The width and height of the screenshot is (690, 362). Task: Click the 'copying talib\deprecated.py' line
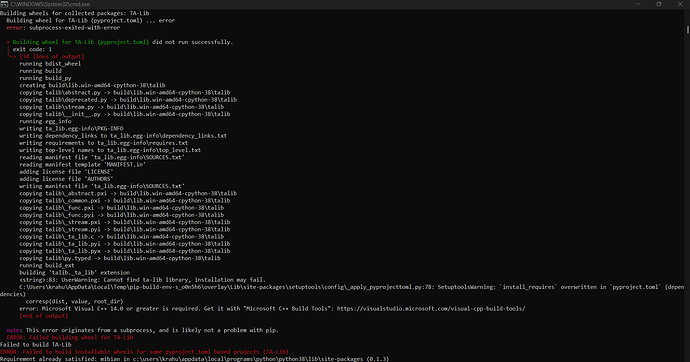128,100
